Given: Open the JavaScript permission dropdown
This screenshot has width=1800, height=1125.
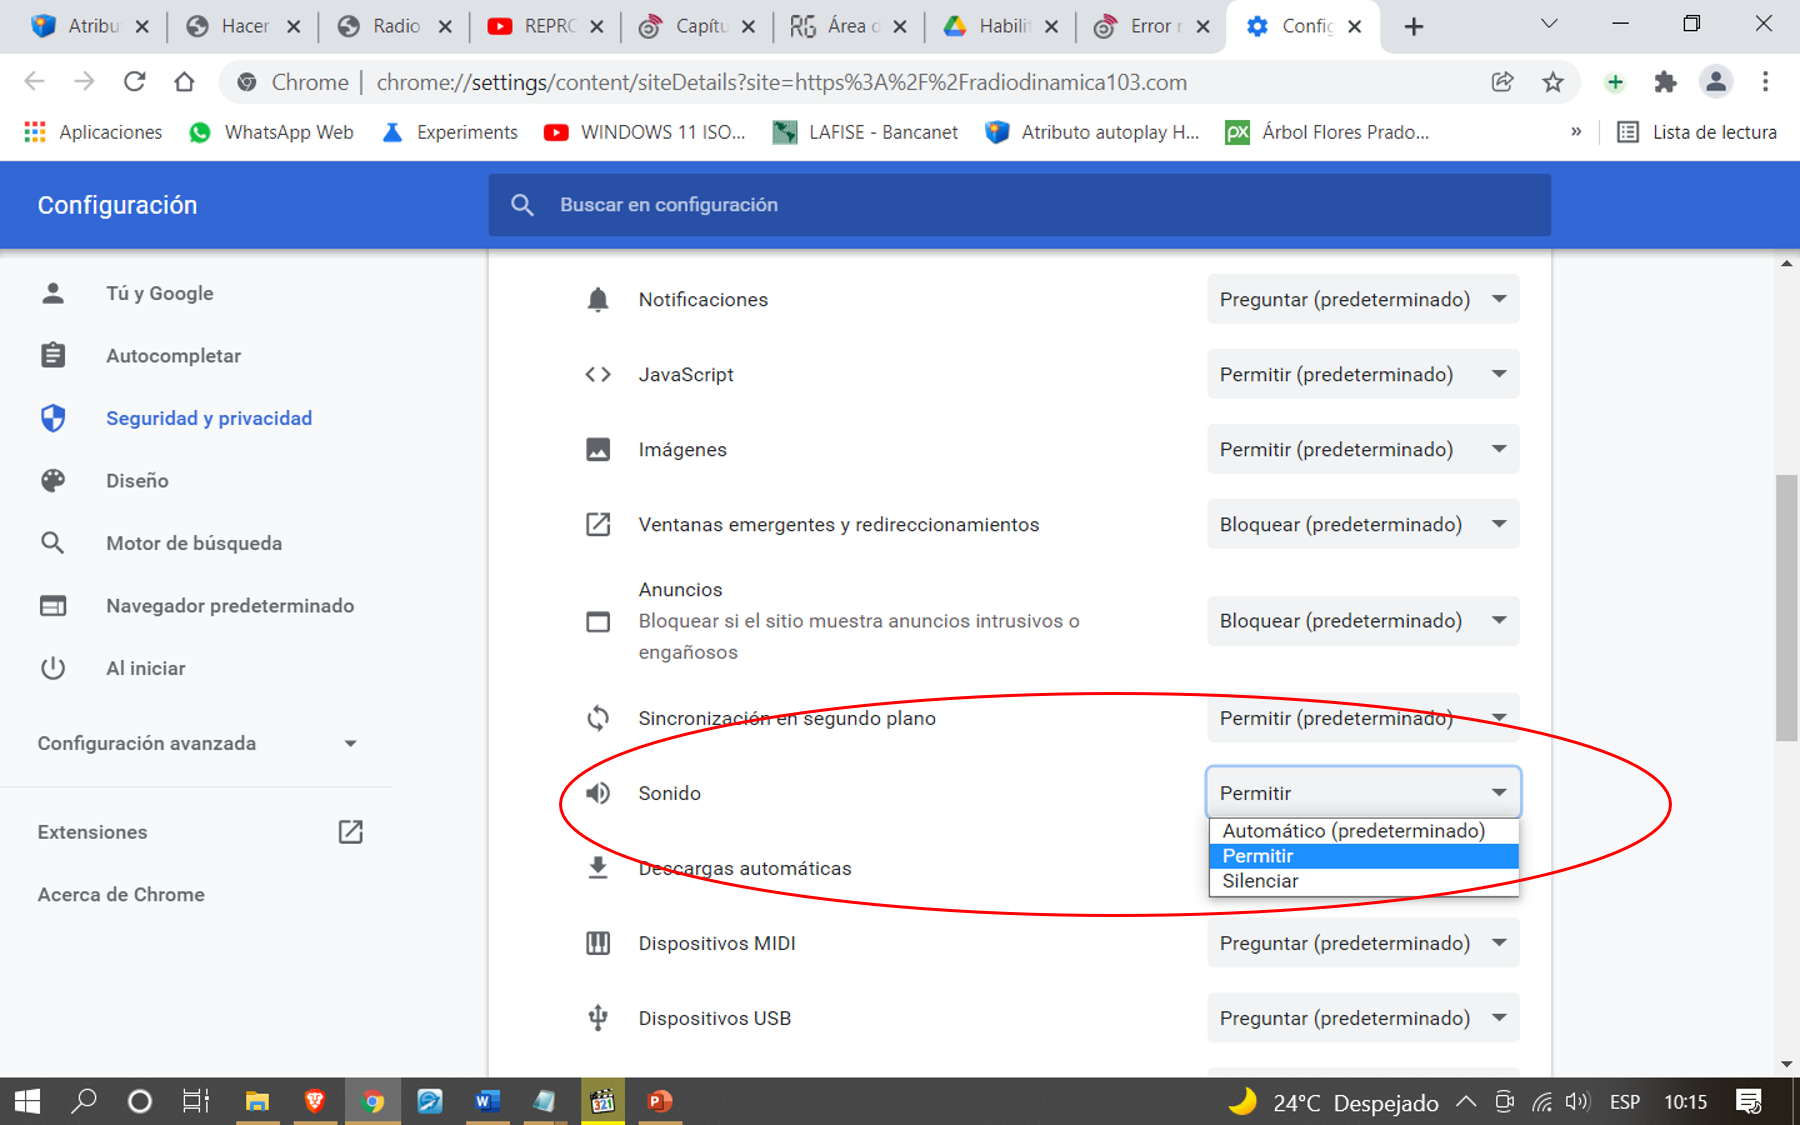Looking at the screenshot, I should tap(1362, 375).
